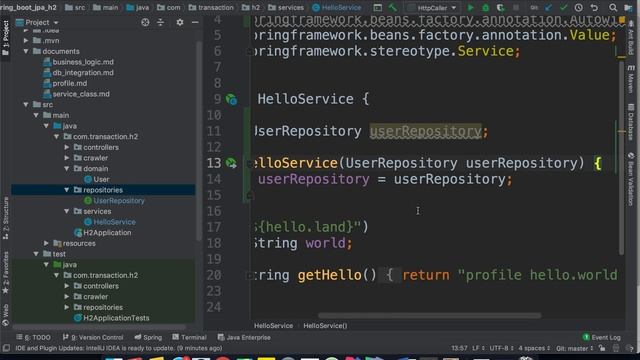Expand the controllers package under main
This screenshot has width=640, height=360.
67,147
